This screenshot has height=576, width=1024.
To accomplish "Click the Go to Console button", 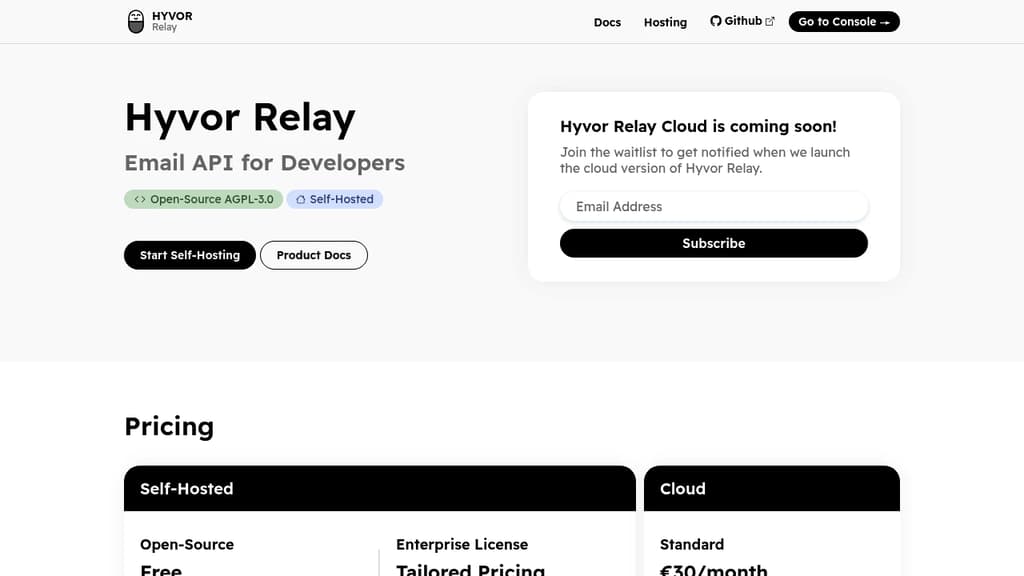I will tap(844, 21).
